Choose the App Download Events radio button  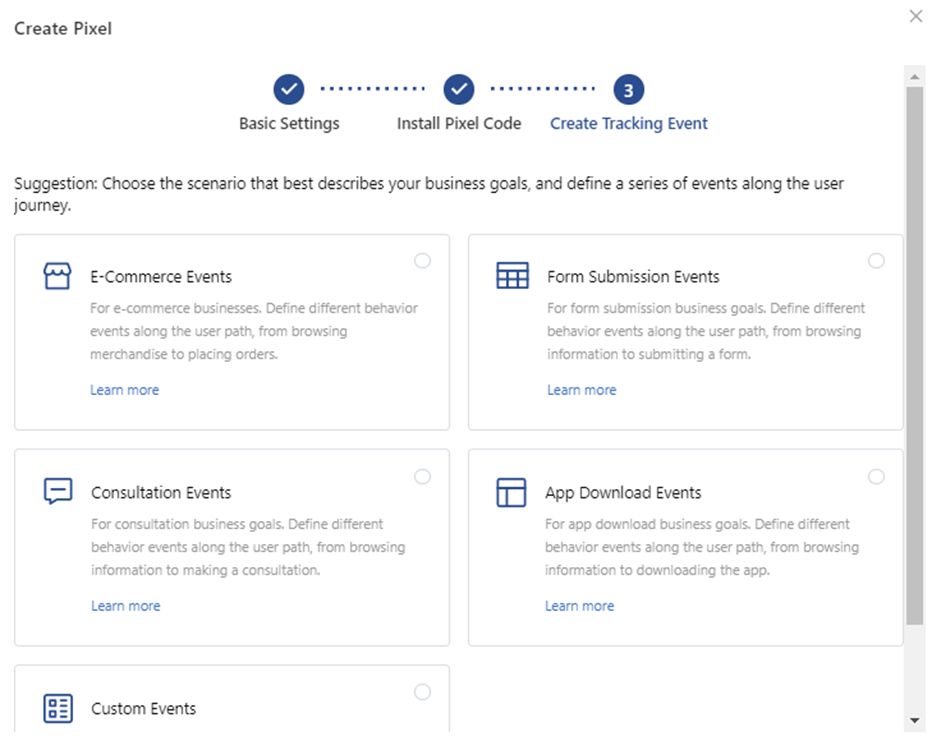coord(876,477)
